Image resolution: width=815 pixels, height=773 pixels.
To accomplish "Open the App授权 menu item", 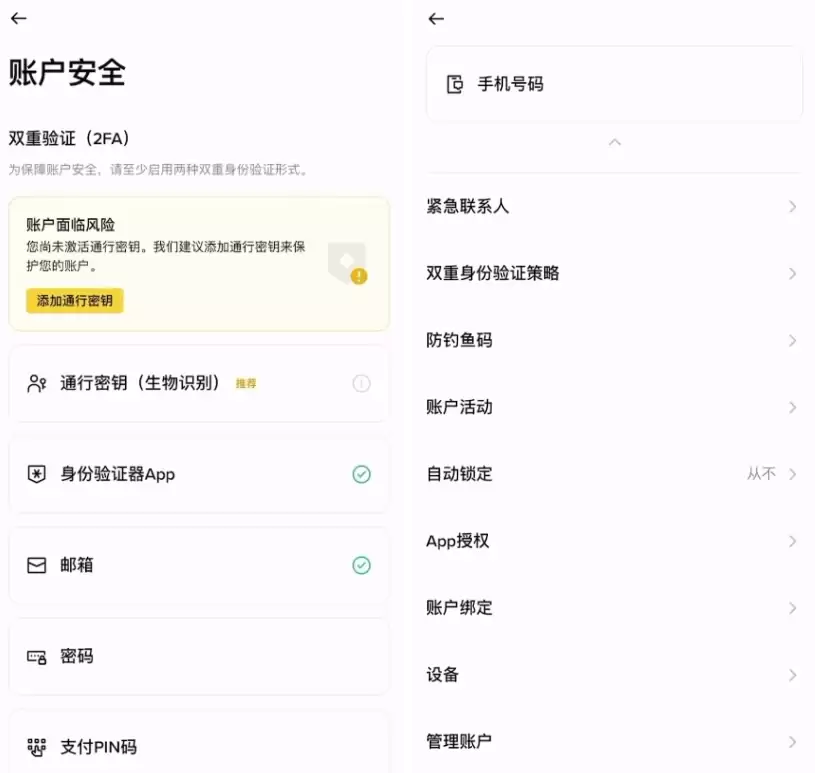I will coord(614,541).
